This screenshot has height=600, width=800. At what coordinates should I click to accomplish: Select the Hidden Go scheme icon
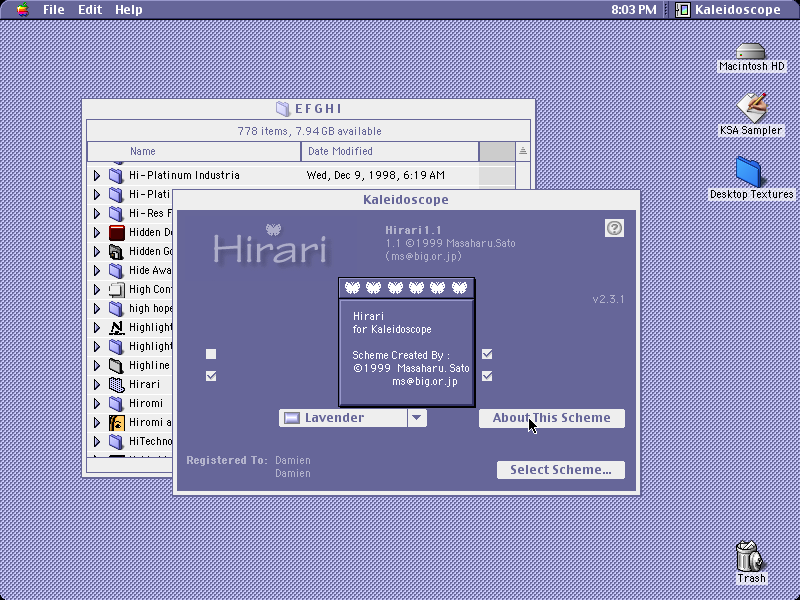click(116, 251)
